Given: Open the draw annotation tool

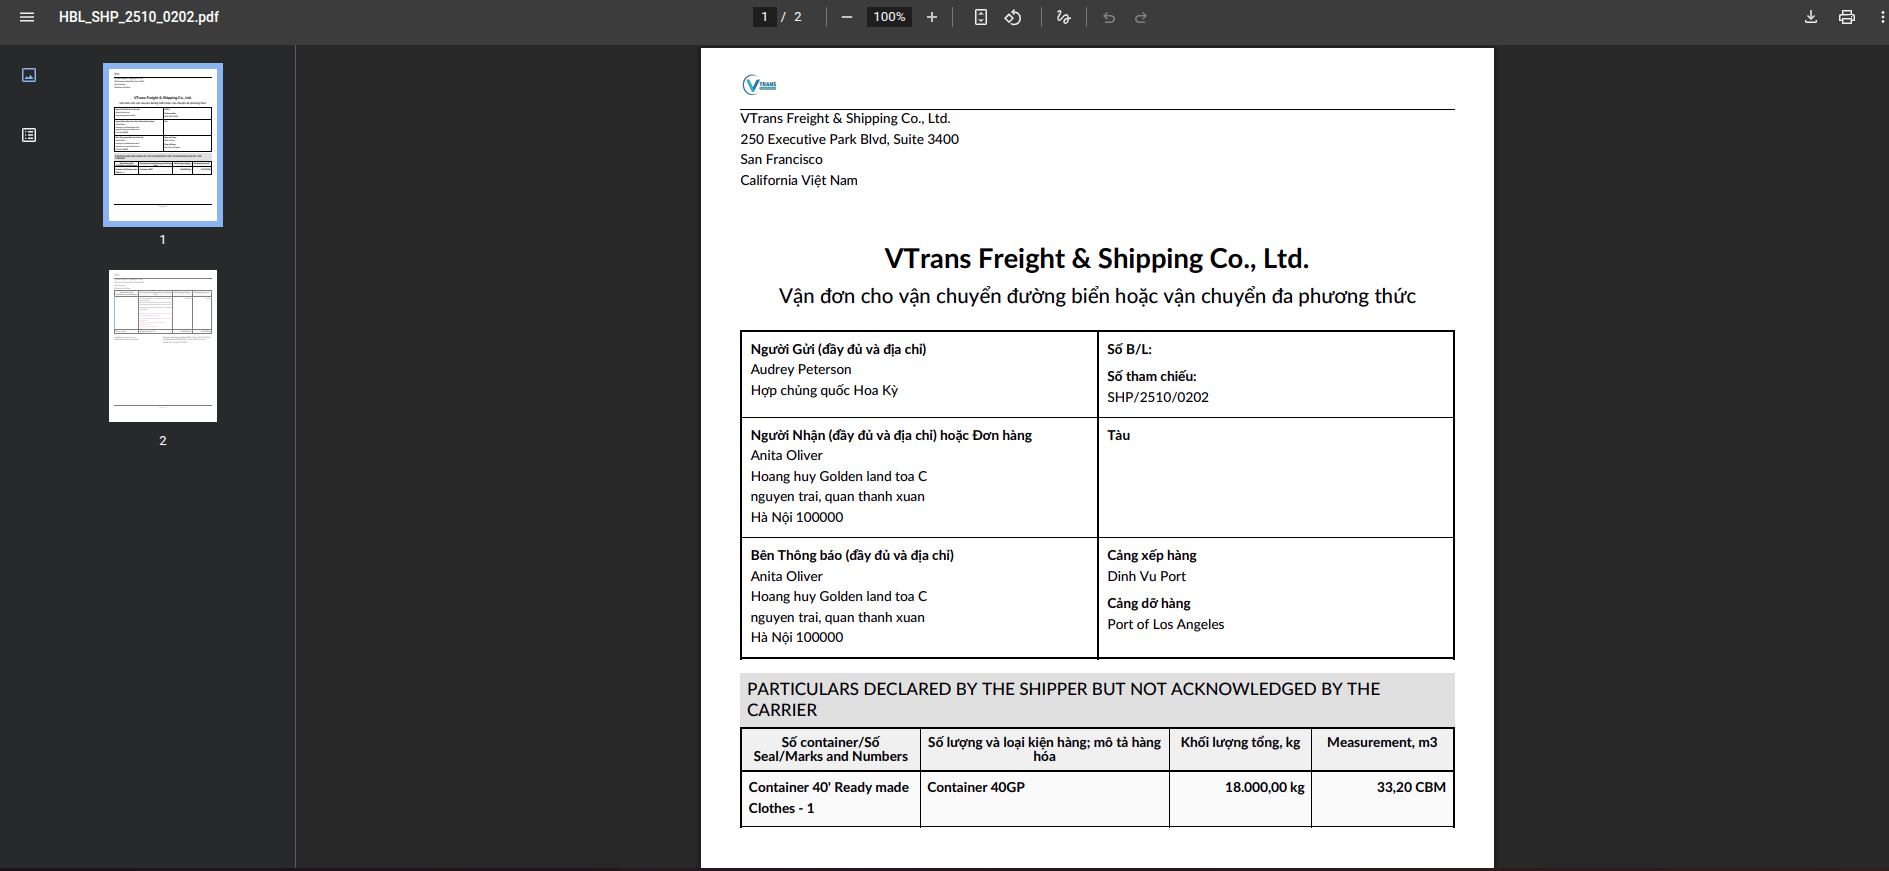Looking at the screenshot, I should coord(1063,17).
